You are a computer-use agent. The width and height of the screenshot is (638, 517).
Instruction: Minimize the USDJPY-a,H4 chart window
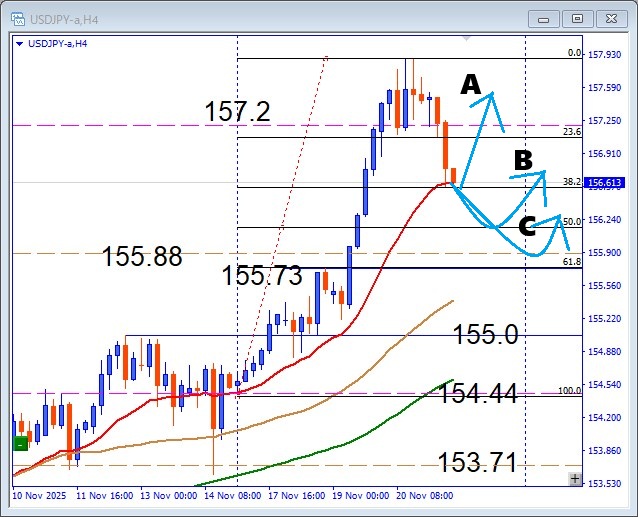pyautogui.click(x=545, y=18)
